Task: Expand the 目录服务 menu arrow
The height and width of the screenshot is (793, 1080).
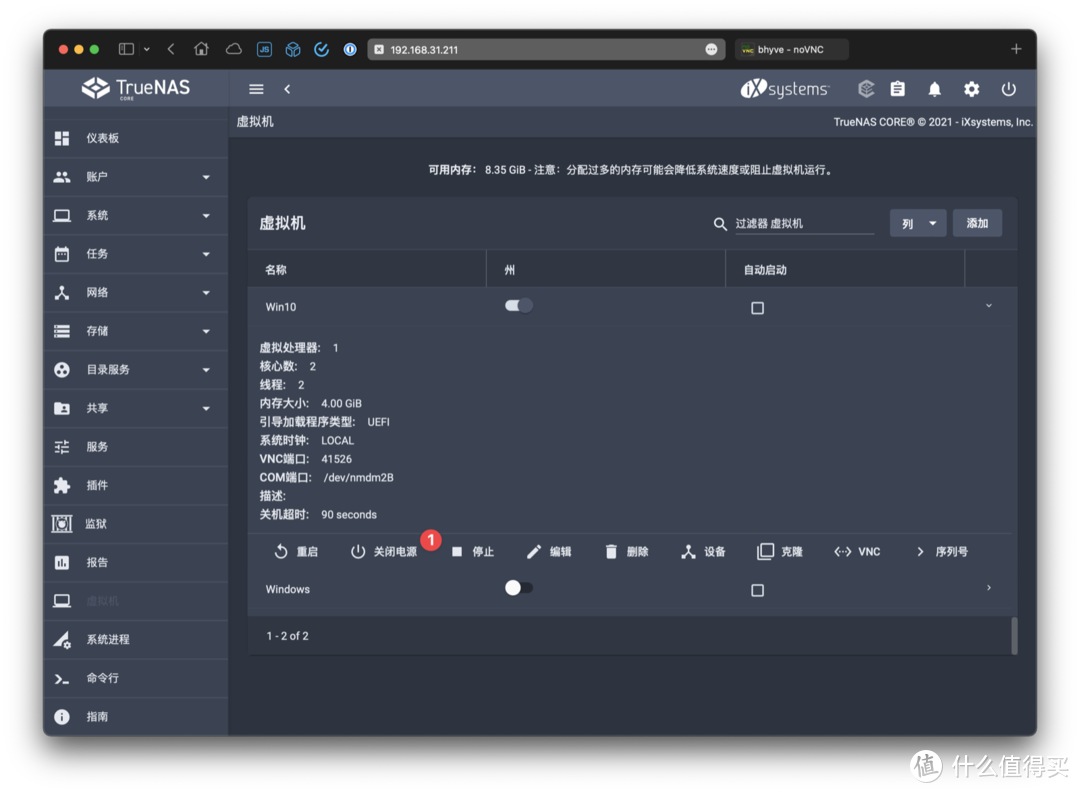Action: pyautogui.click(x=206, y=371)
